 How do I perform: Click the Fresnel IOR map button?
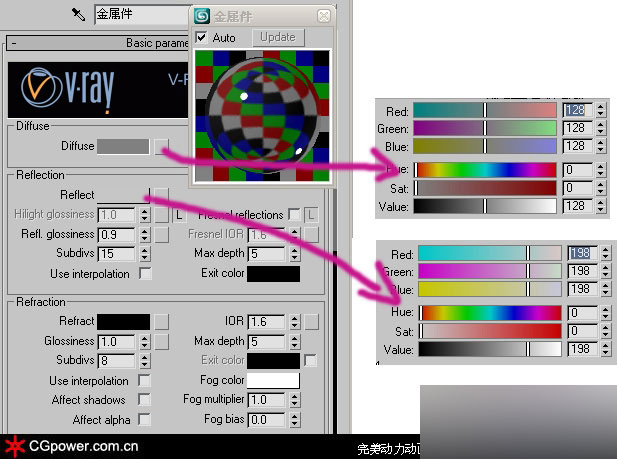coord(311,235)
